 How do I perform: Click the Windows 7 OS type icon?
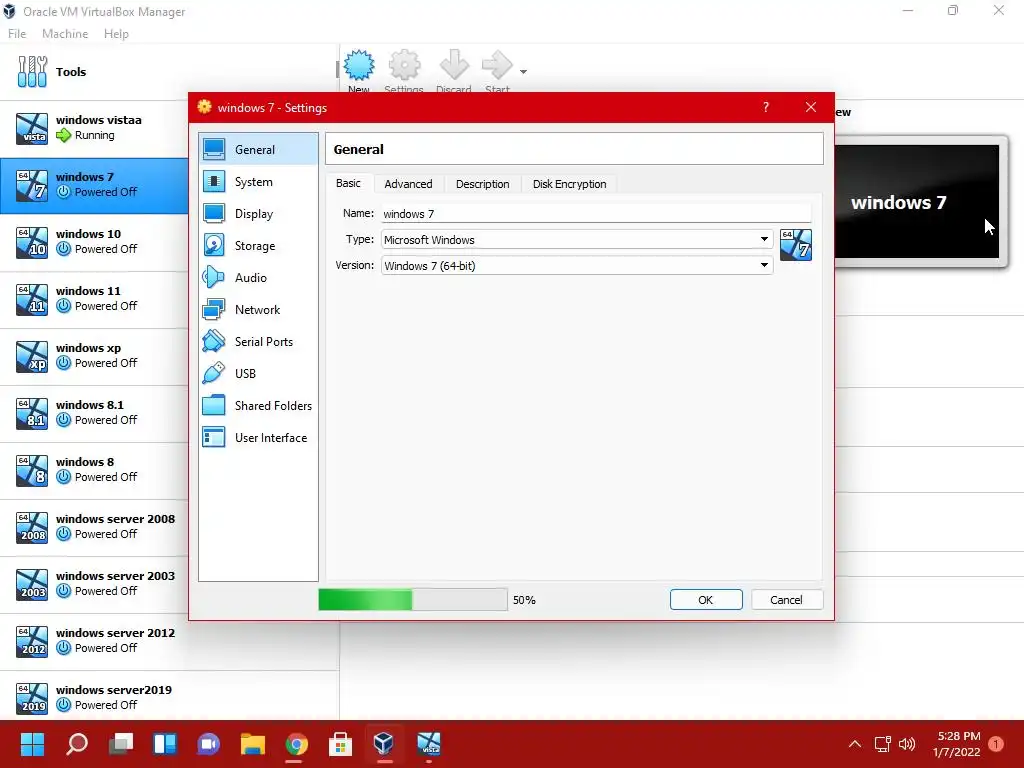pos(796,245)
